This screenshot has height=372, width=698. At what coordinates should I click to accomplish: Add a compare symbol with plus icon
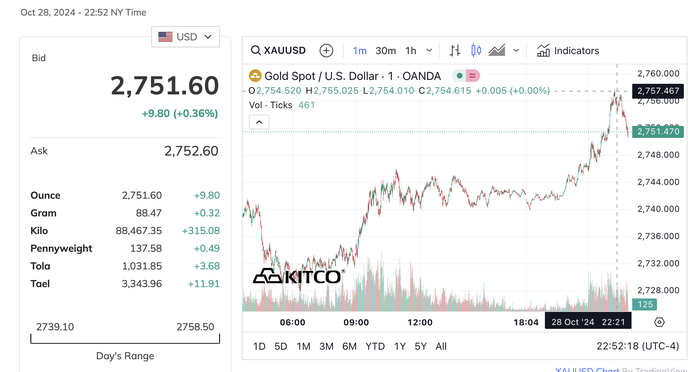326,51
